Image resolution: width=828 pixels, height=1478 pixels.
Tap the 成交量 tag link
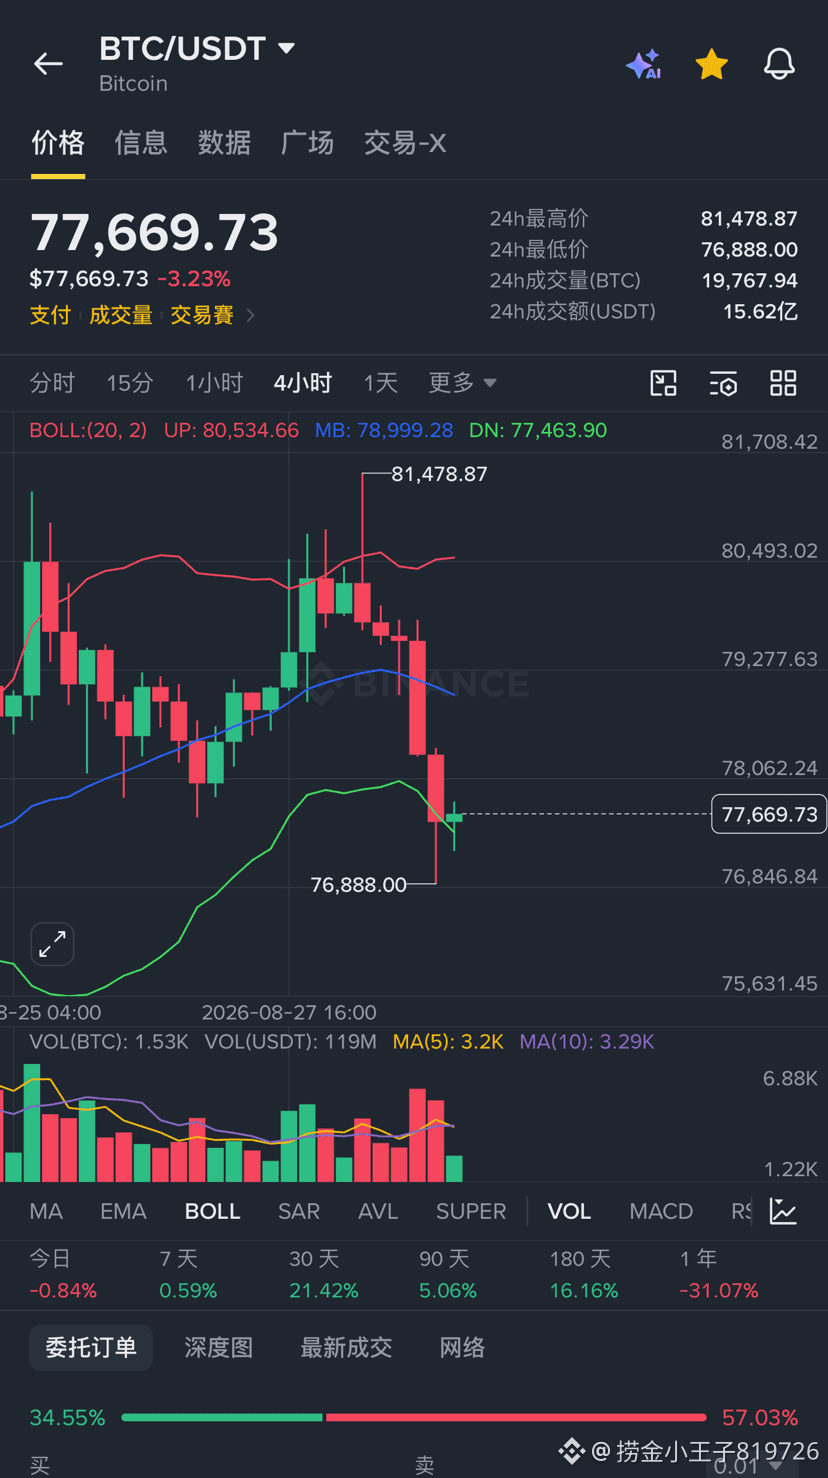[x=121, y=315]
